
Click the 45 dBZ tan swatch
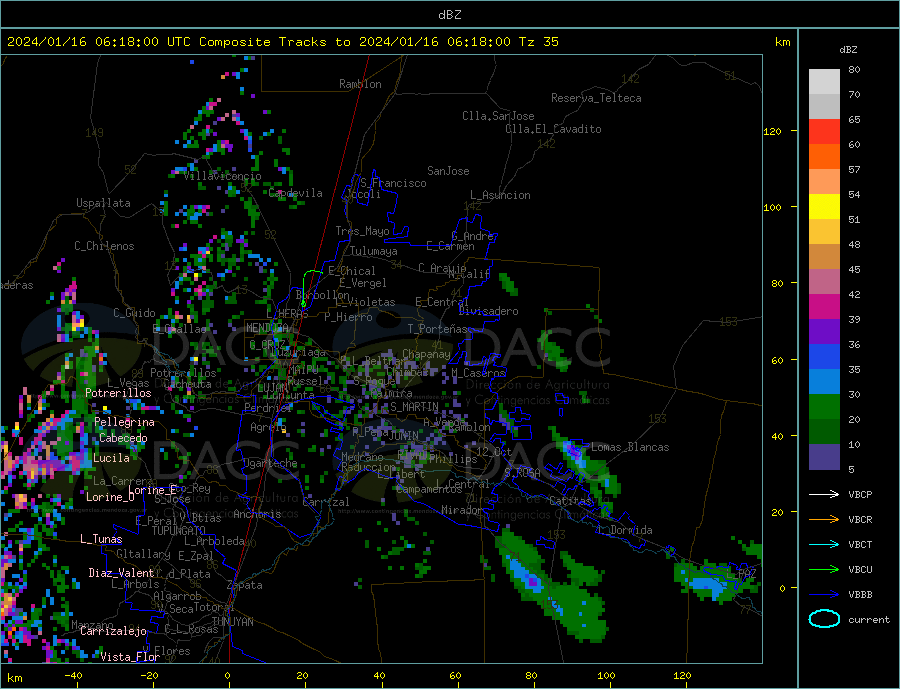coord(824,256)
